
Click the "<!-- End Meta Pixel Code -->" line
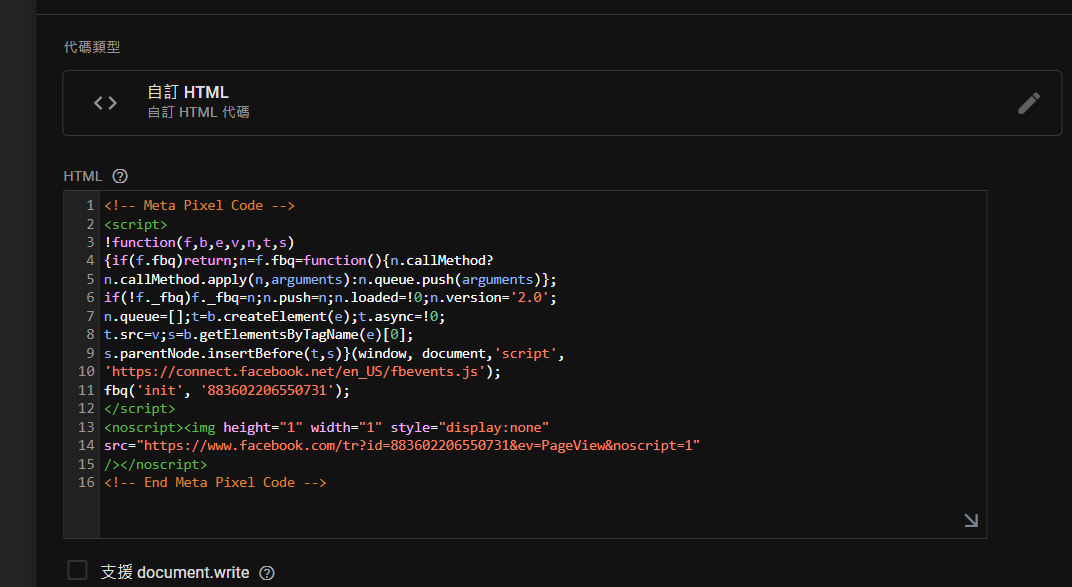(215, 482)
